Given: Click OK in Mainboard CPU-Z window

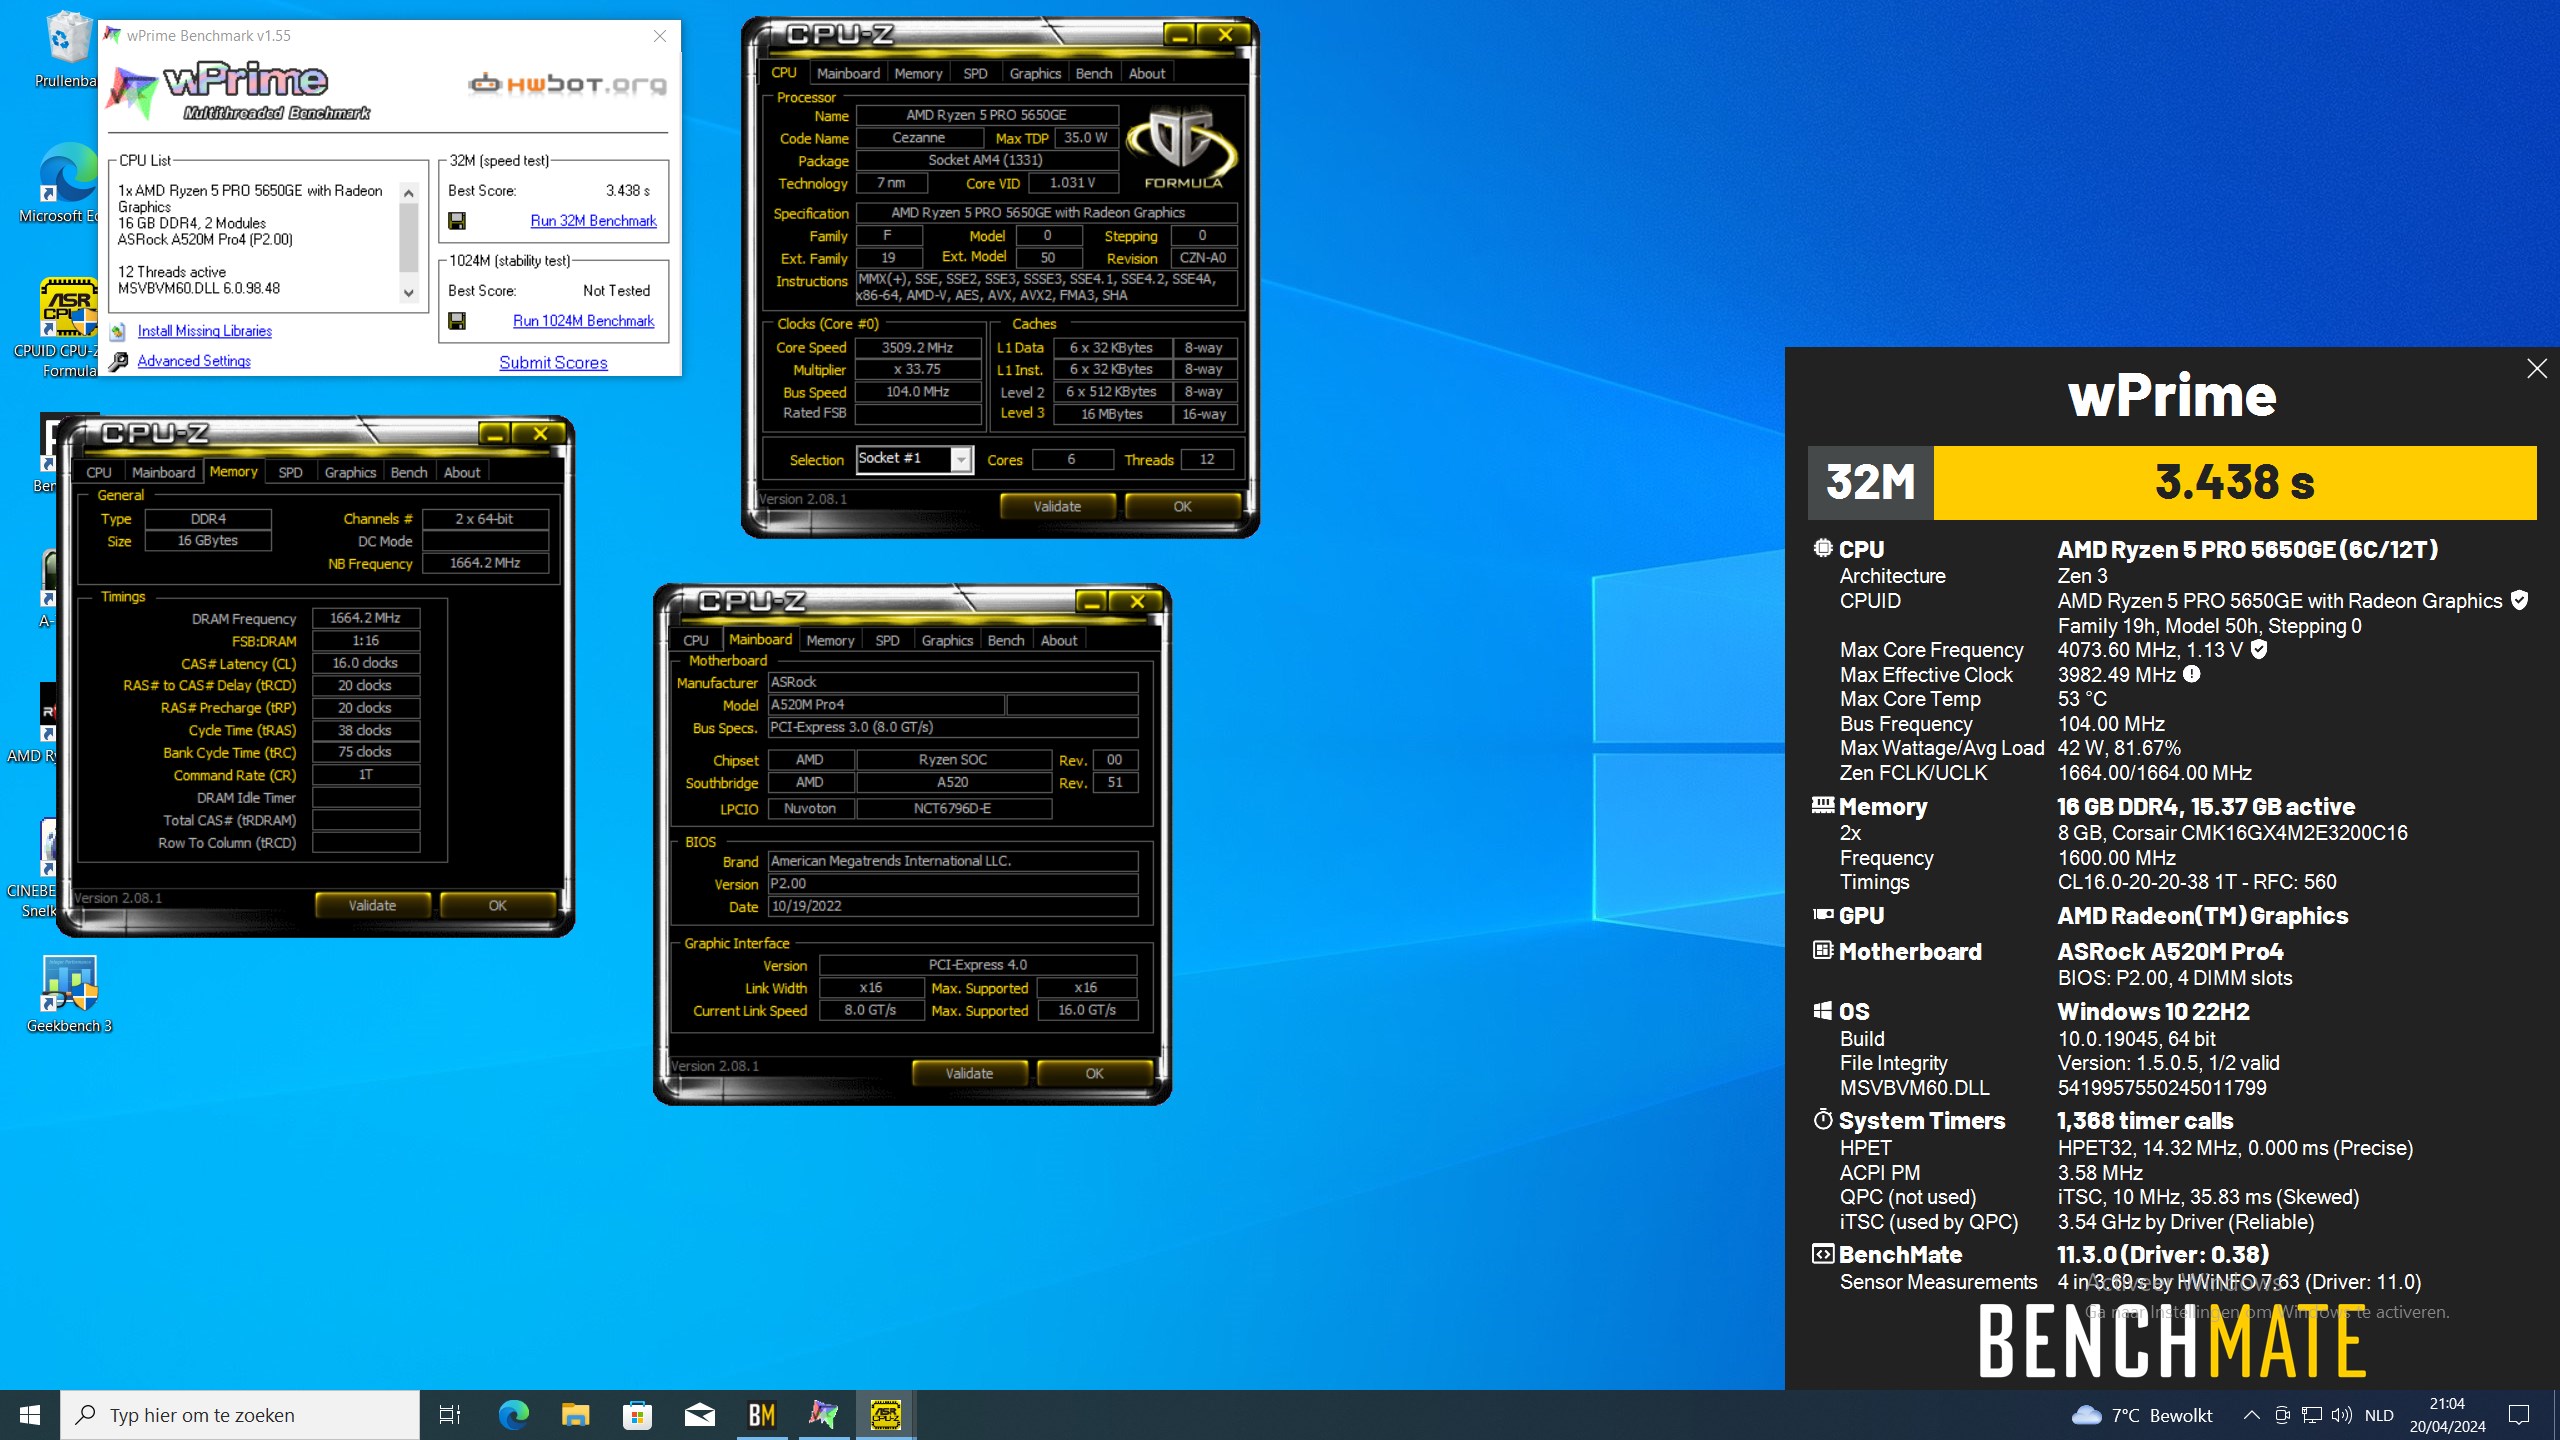Looking at the screenshot, I should pyautogui.click(x=1094, y=1073).
